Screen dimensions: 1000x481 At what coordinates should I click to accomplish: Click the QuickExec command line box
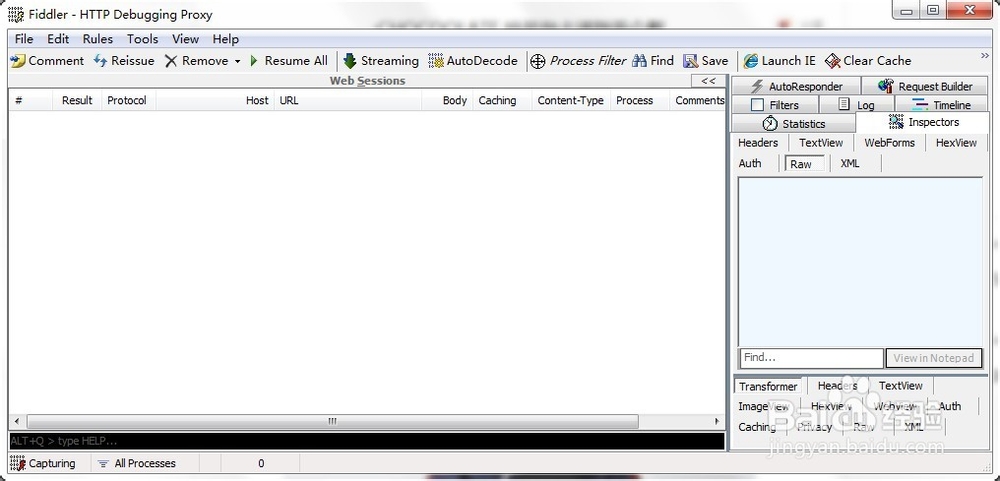pos(367,441)
